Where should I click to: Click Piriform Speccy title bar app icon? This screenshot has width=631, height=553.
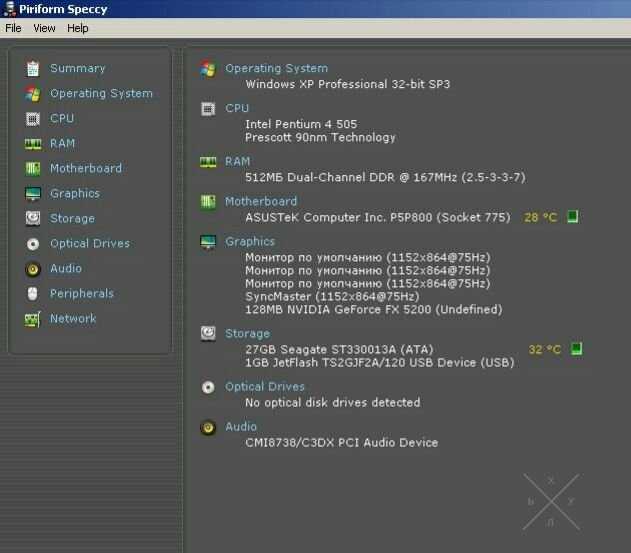pos(9,9)
